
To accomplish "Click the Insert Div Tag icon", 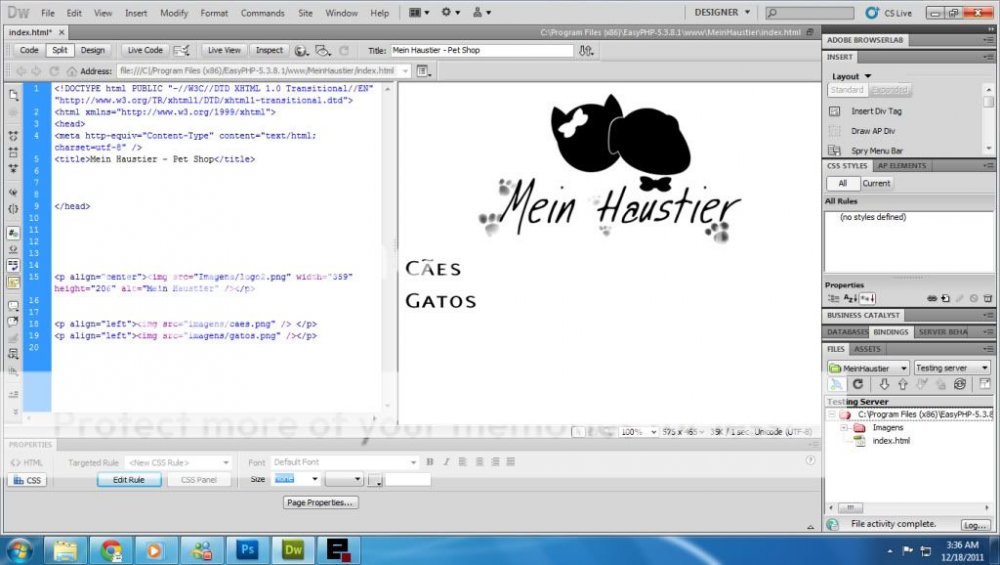I will 834,111.
